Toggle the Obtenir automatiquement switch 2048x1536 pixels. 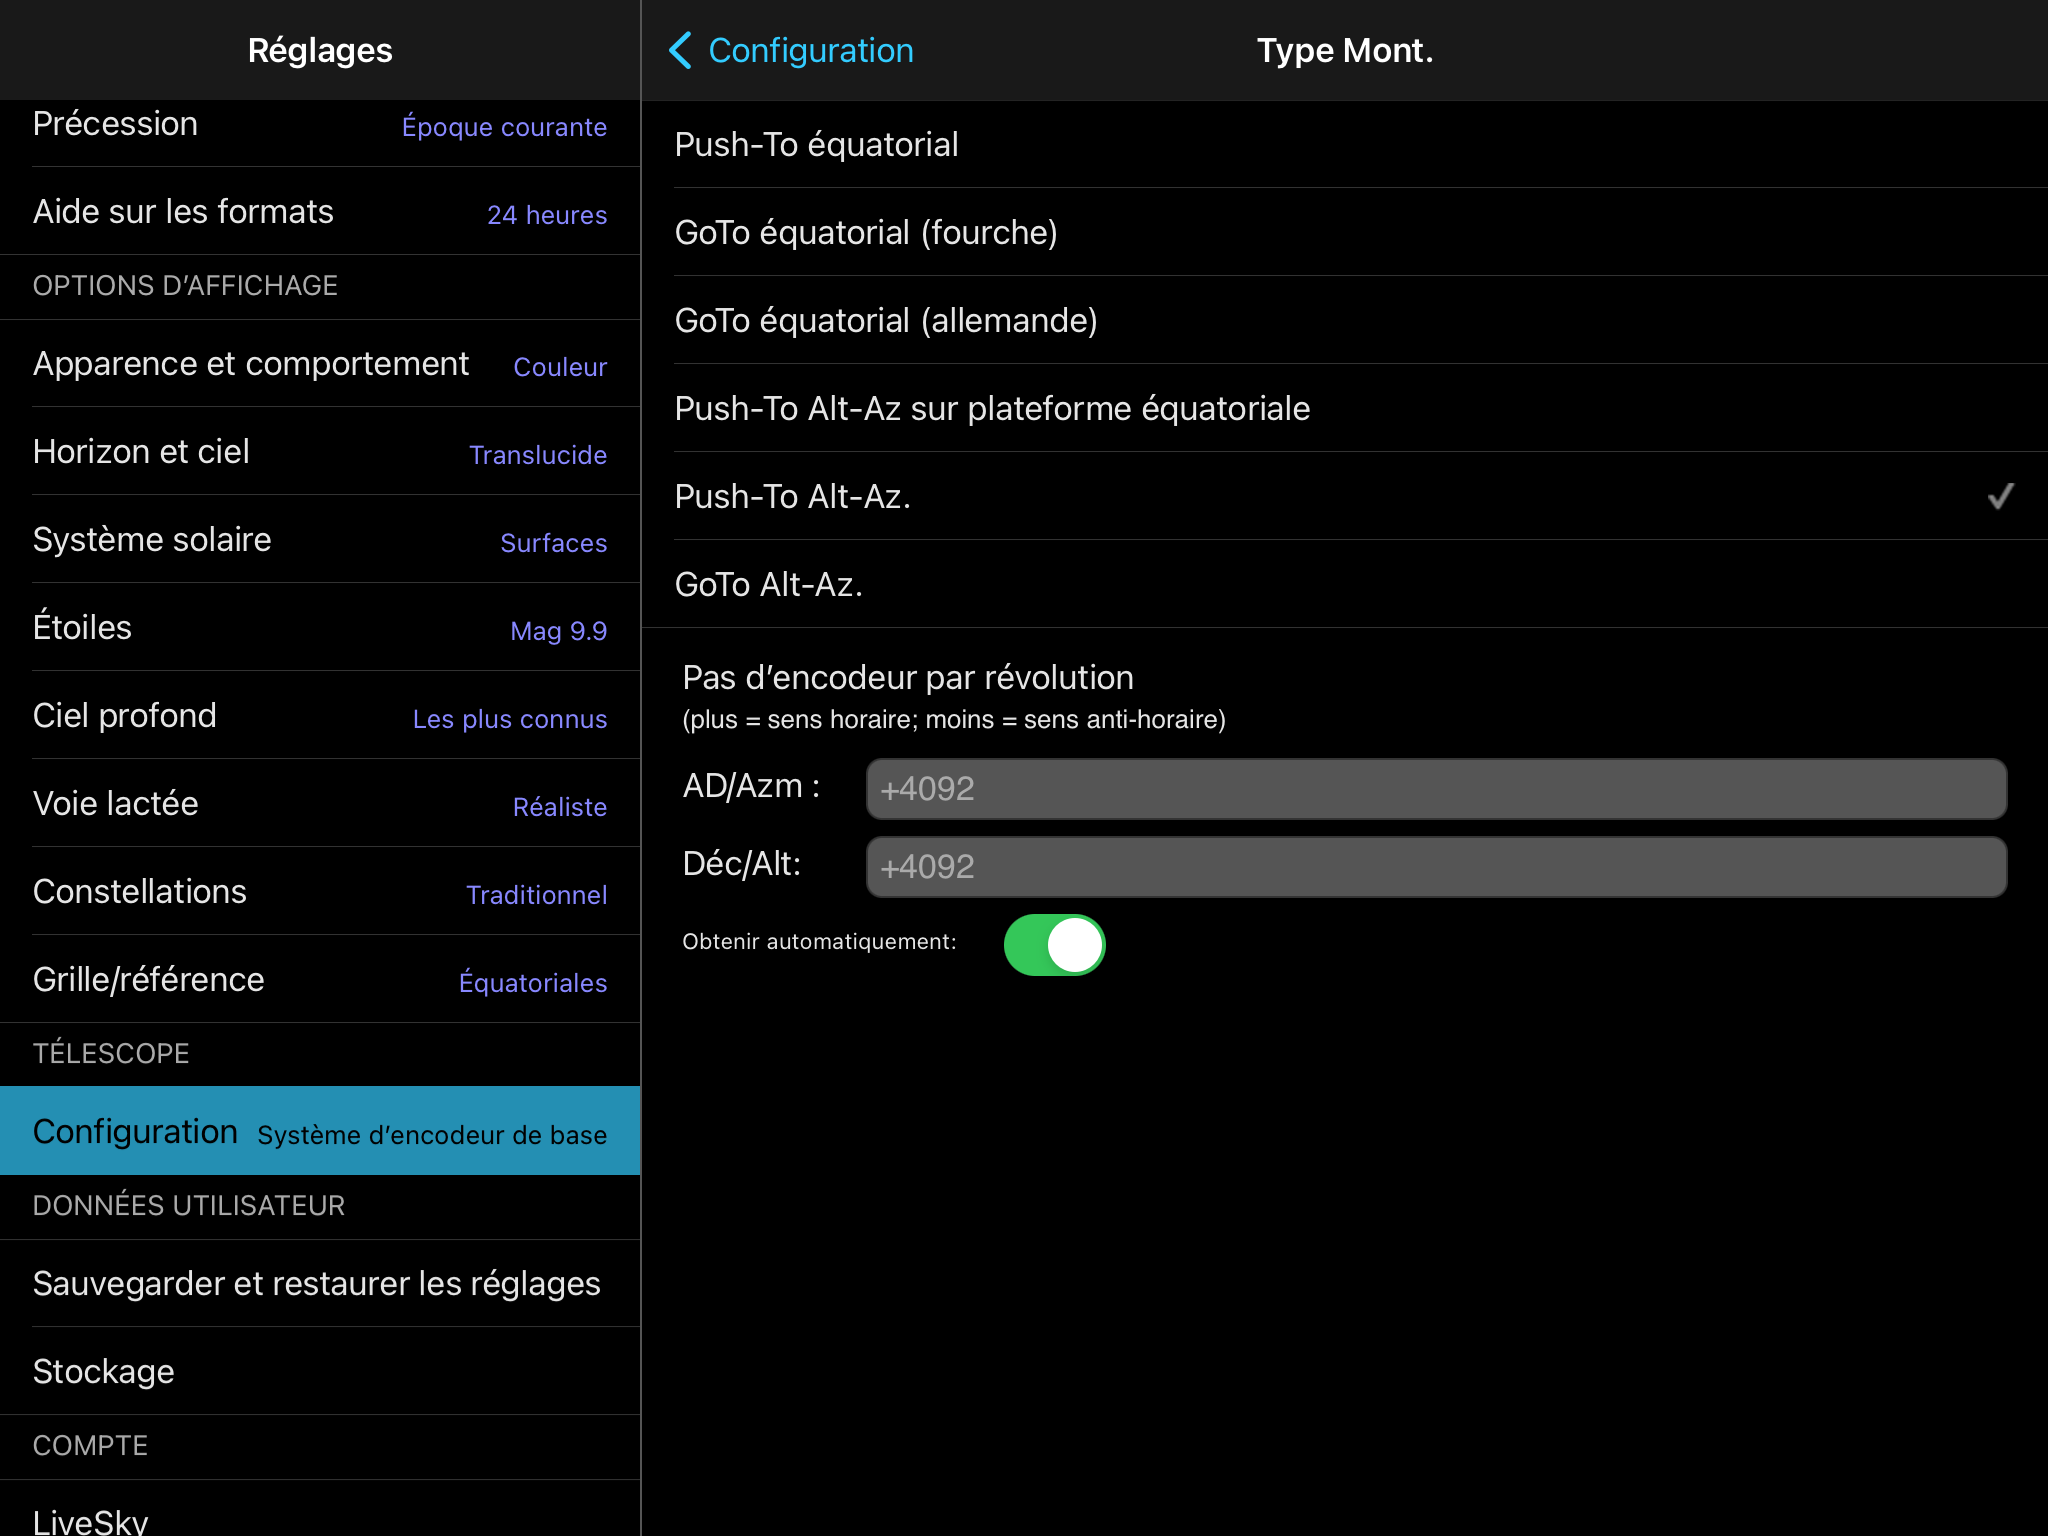pyautogui.click(x=1054, y=944)
